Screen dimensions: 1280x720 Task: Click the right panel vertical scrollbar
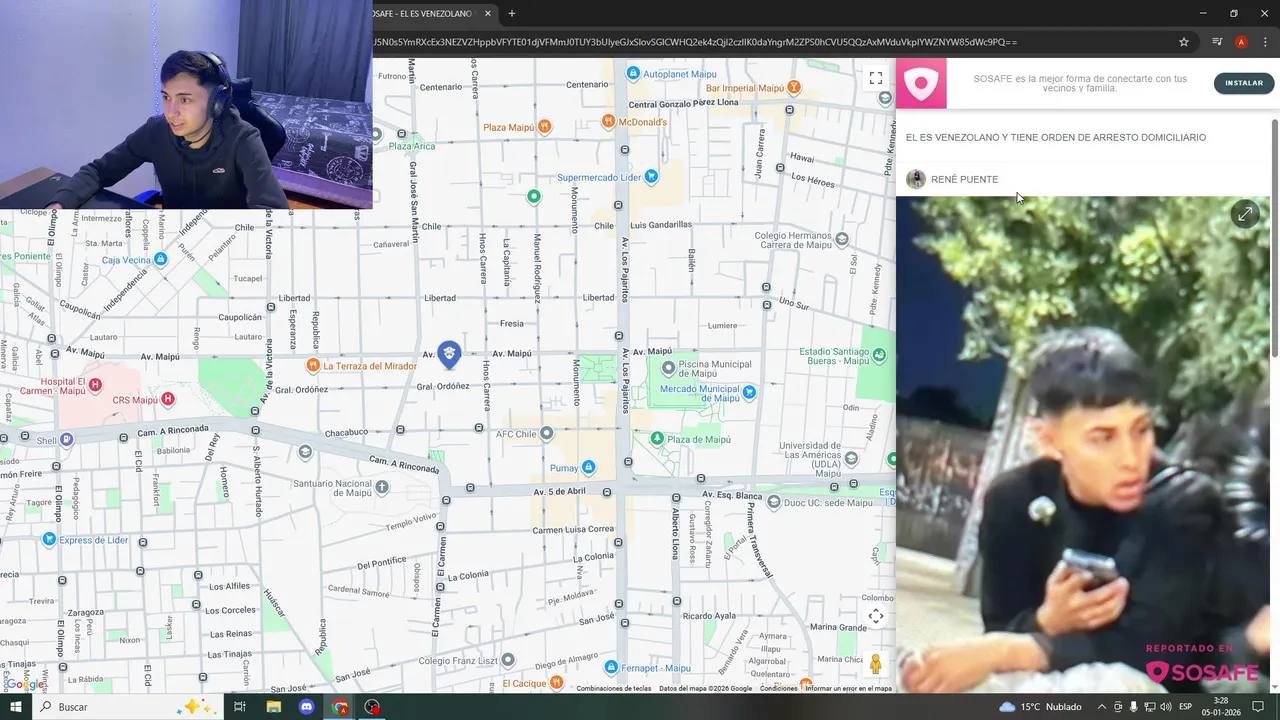click(1274, 240)
